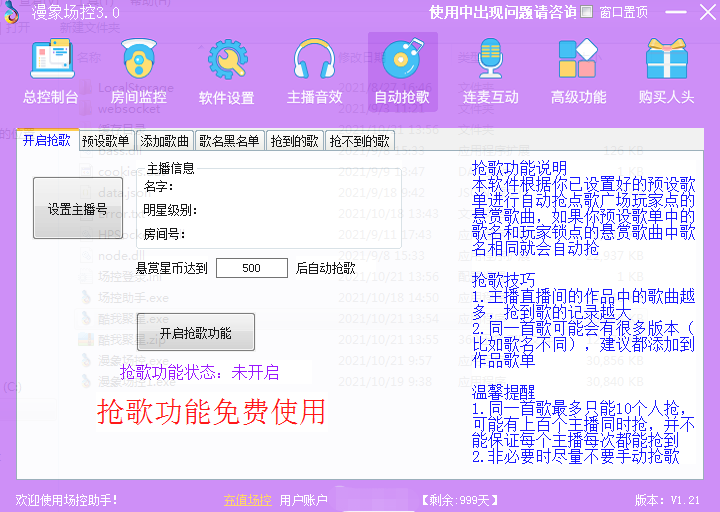This screenshot has width=720, height=512.
Task: Switch to 预设歌单 tab
Action: 106,141
